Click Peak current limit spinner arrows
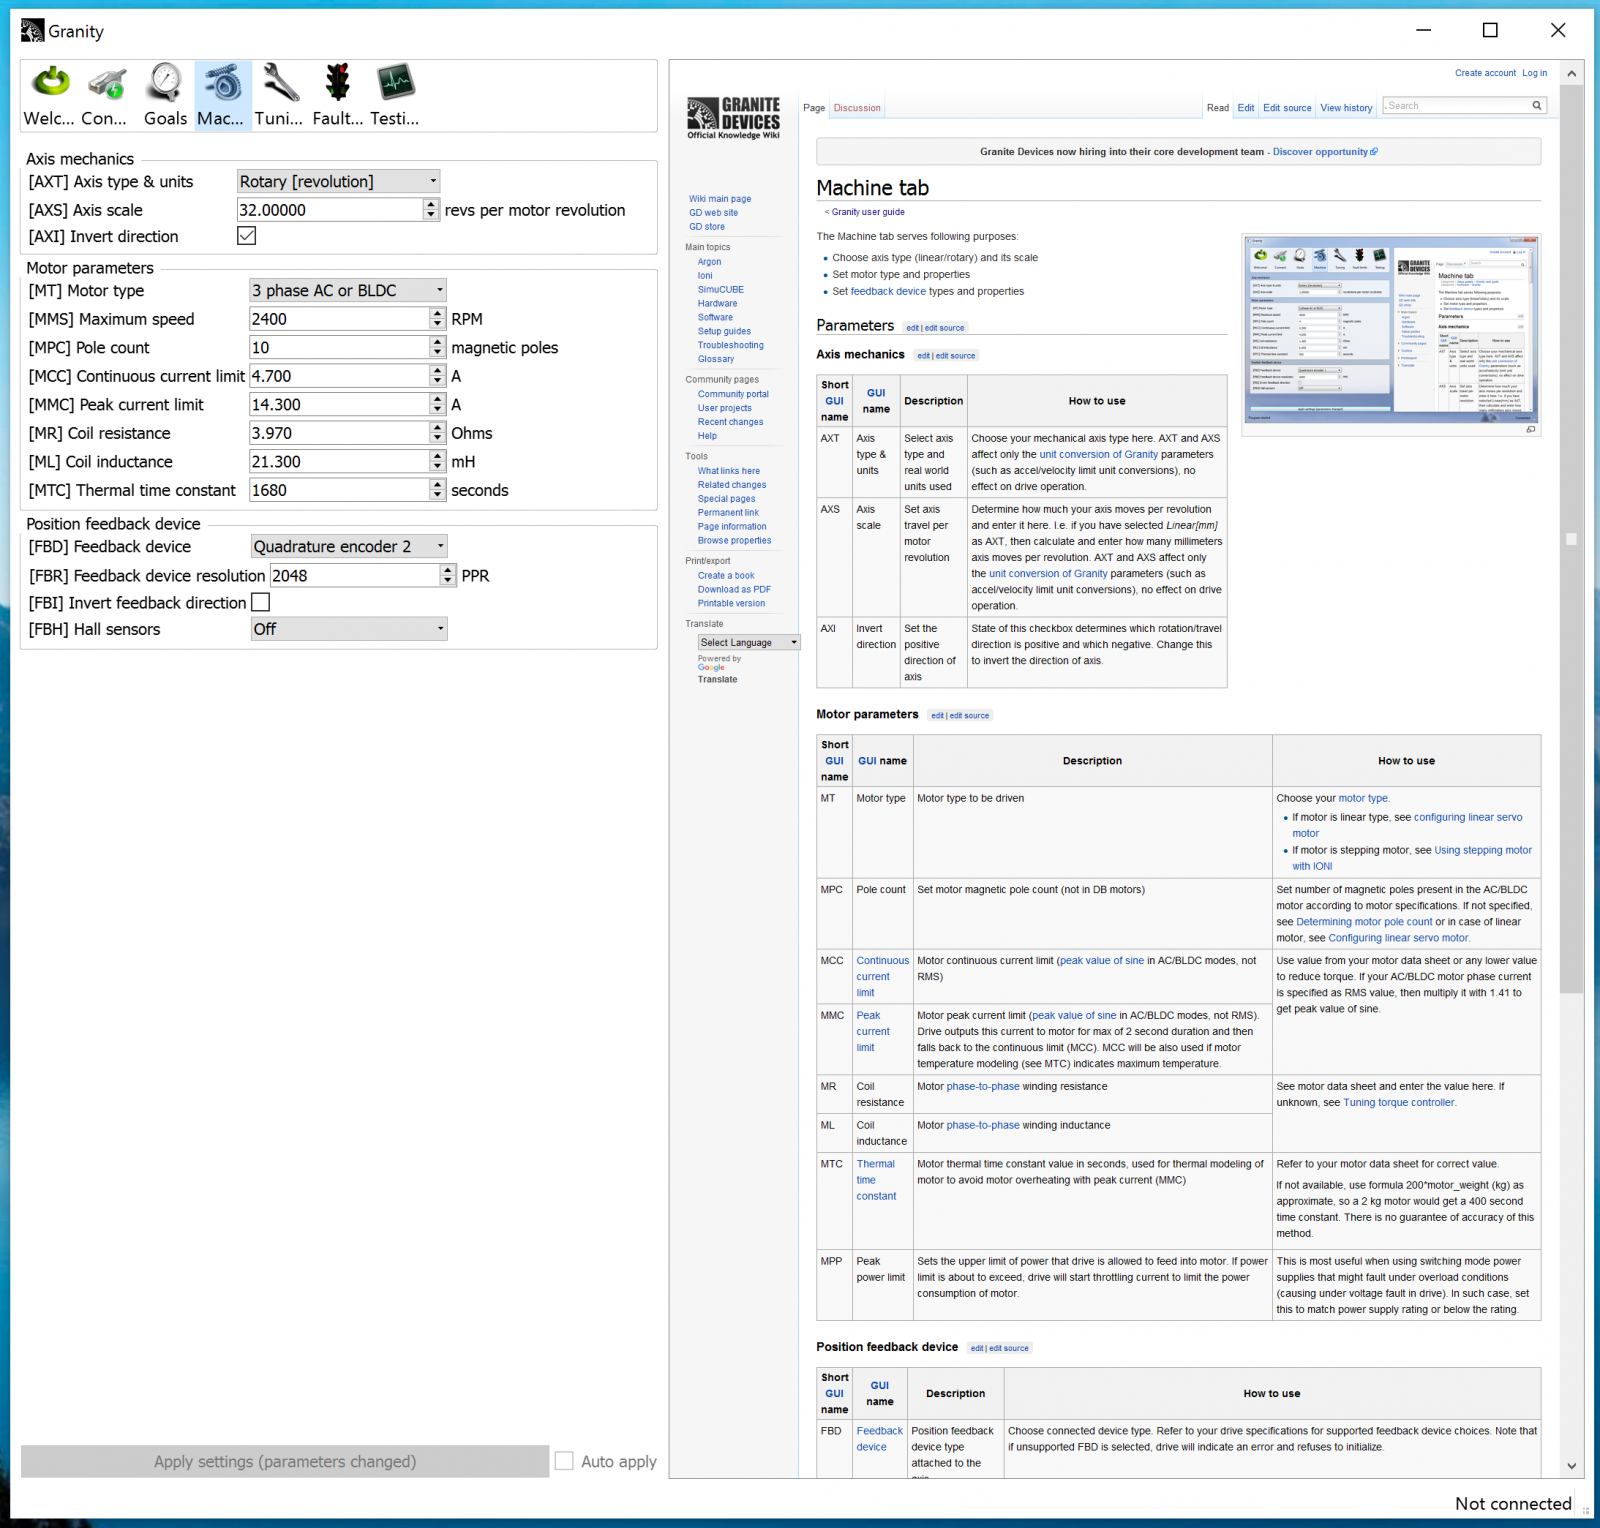The height and width of the screenshot is (1528, 1600). pyautogui.click(x=437, y=404)
